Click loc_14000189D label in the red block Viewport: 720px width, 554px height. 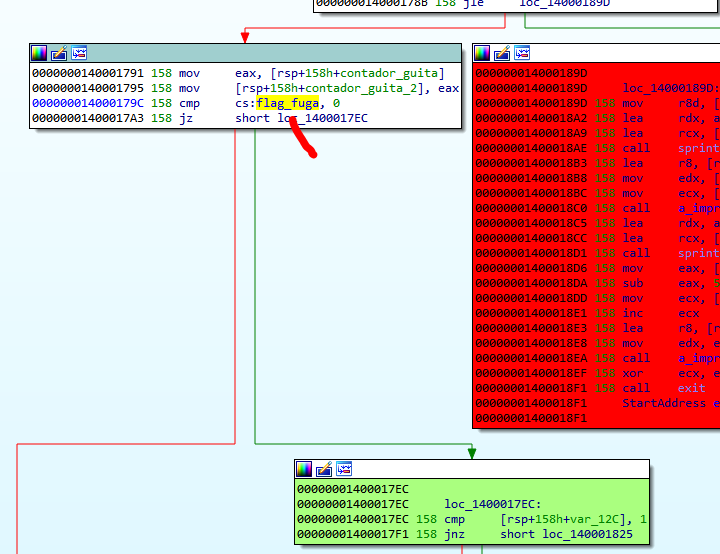670,88
